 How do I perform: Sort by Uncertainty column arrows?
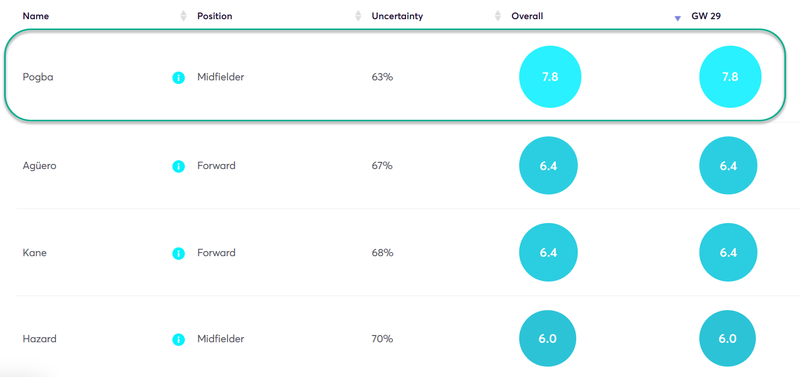(498, 16)
